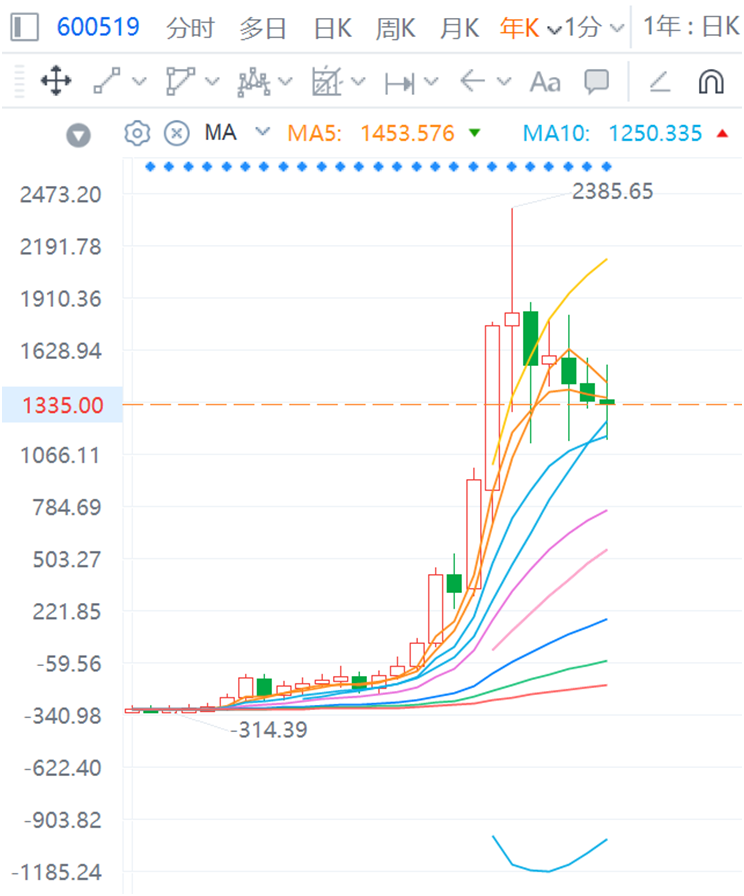Viewport: 744px width, 896px height.
Task: Click the tall candlestick peaking at 2385.65
Action: pos(512,319)
